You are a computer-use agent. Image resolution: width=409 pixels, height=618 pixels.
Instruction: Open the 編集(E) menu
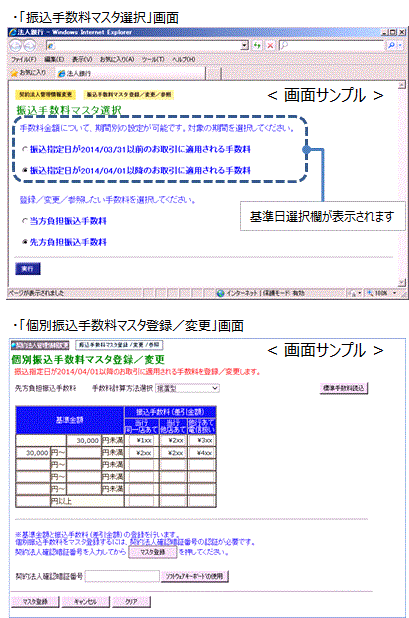click(54, 59)
